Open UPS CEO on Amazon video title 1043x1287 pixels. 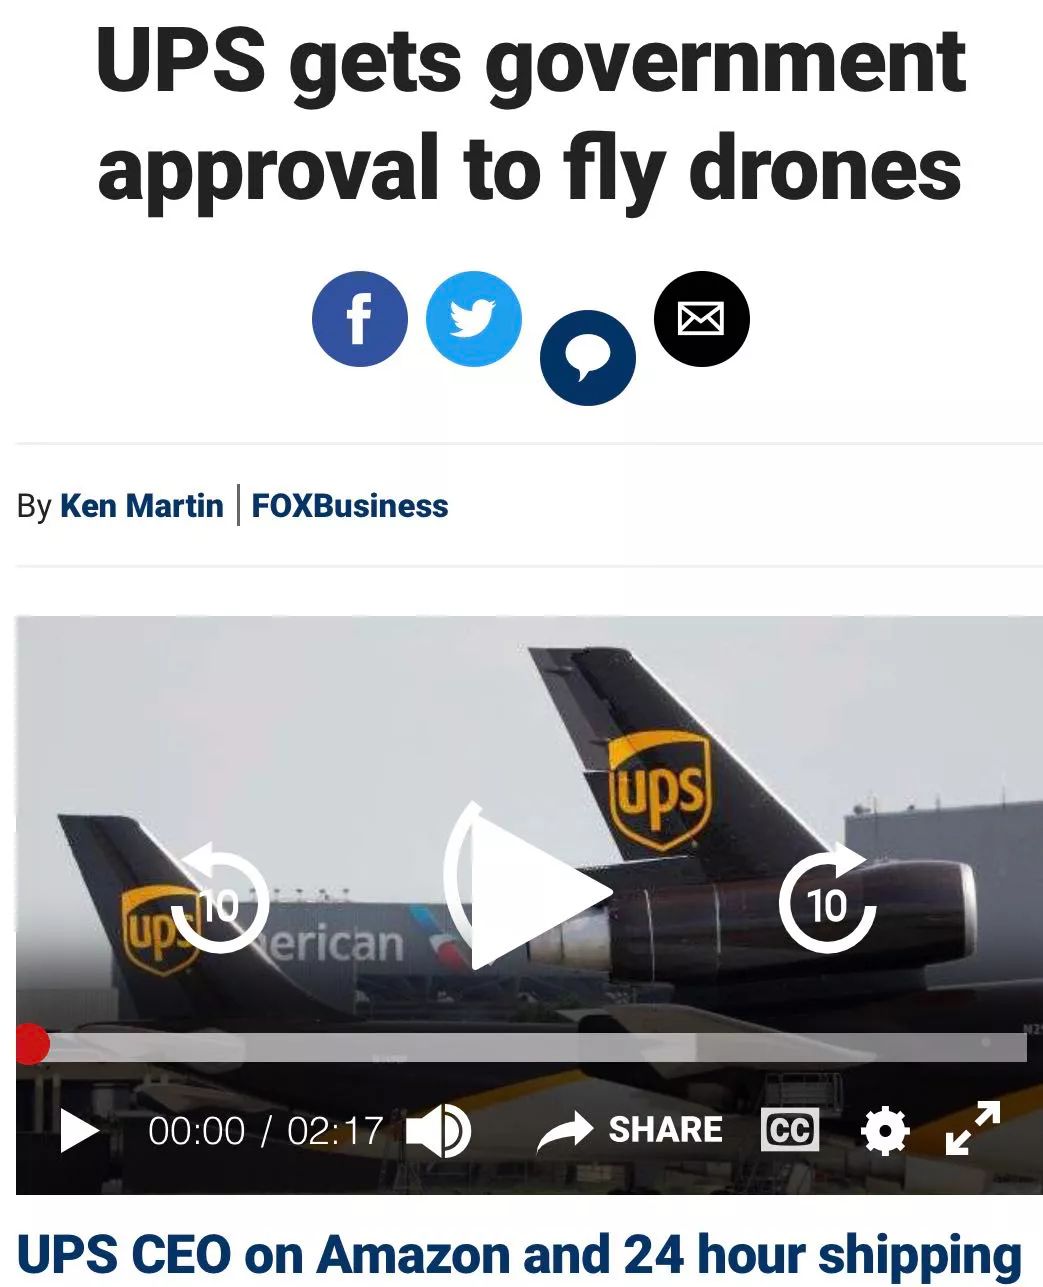(x=519, y=1254)
